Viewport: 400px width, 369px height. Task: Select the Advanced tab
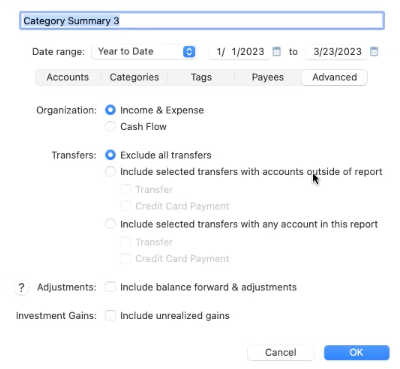tap(335, 77)
